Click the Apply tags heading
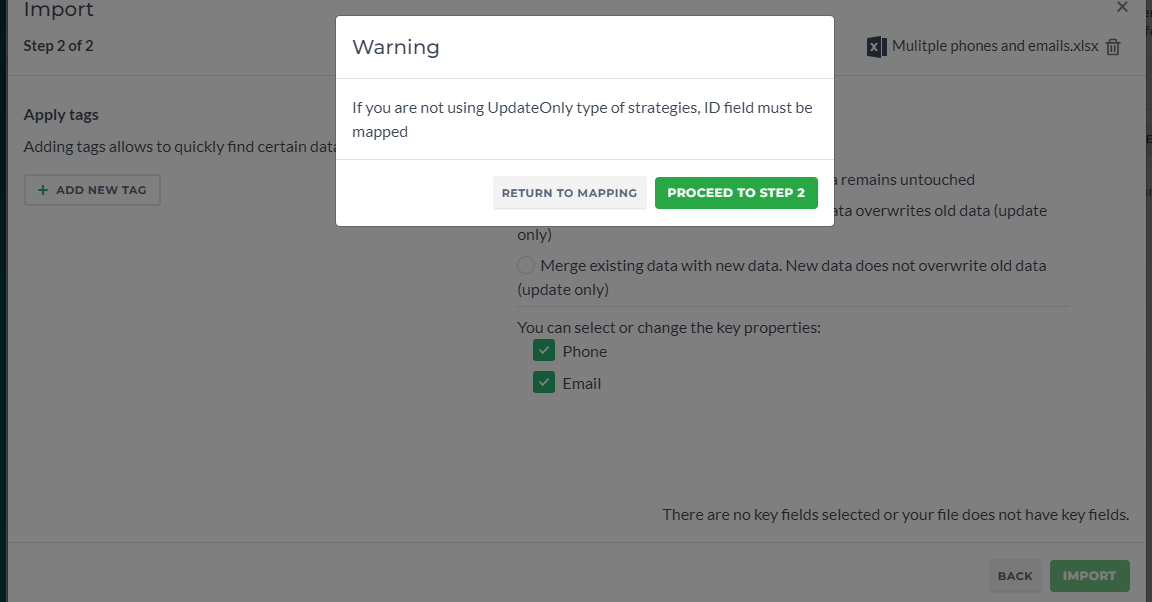Viewport: 1152px width, 602px height. (61, 115)
